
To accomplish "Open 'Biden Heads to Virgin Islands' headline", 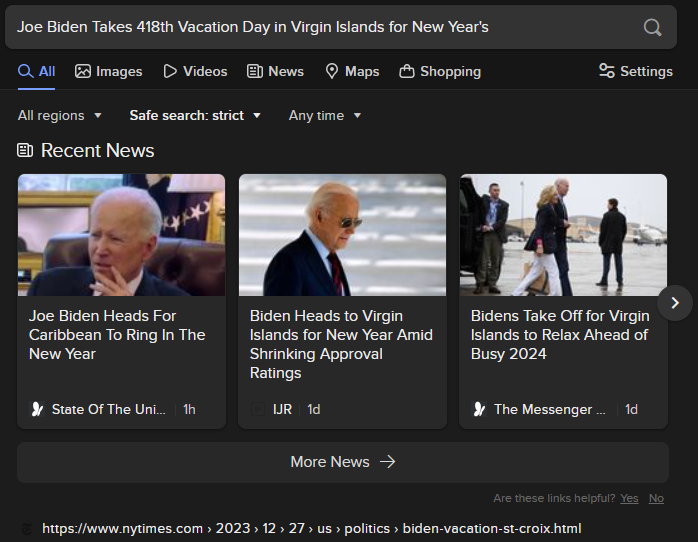I will (x=341, y=344).
